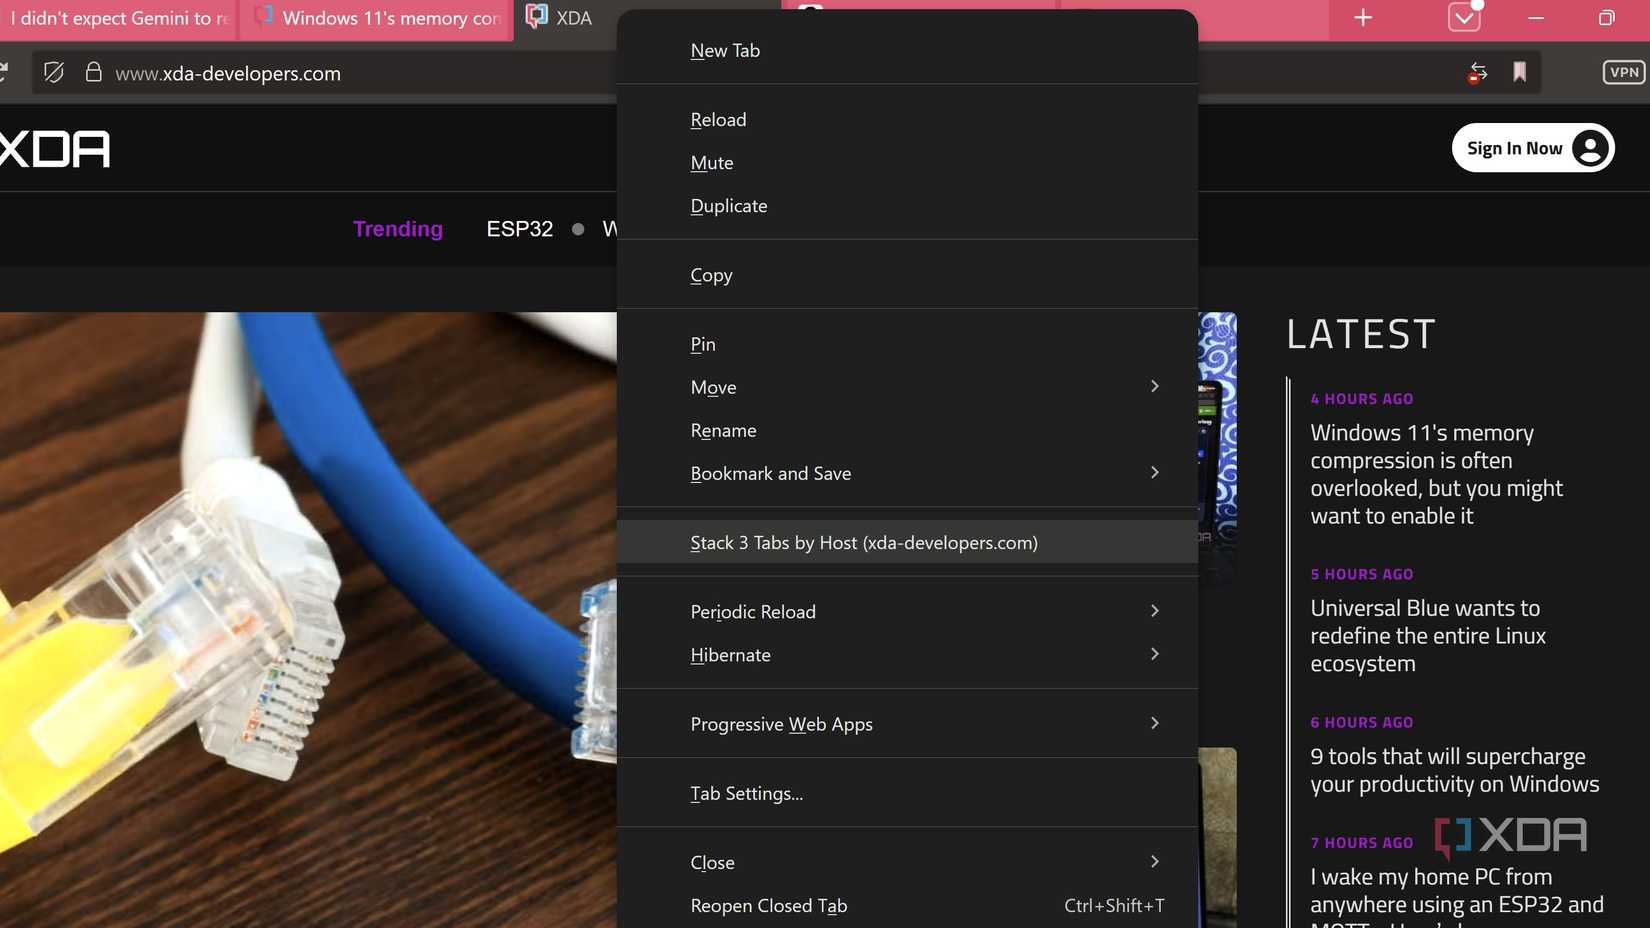This screenshot has height=928, width=1650.
Task: Select Stack 3 Tabs by Host
Action: click(907, 542)
